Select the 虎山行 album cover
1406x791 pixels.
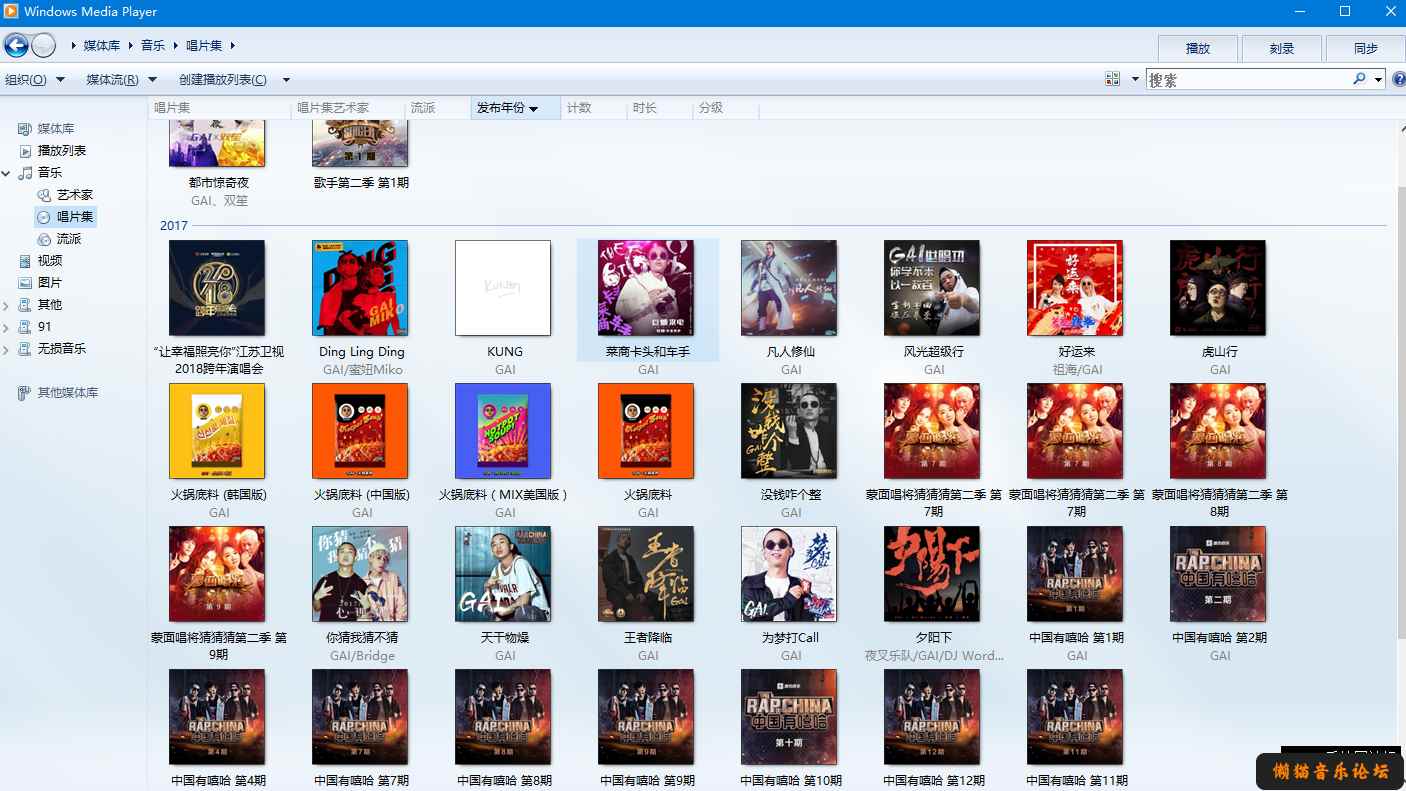1218,288
